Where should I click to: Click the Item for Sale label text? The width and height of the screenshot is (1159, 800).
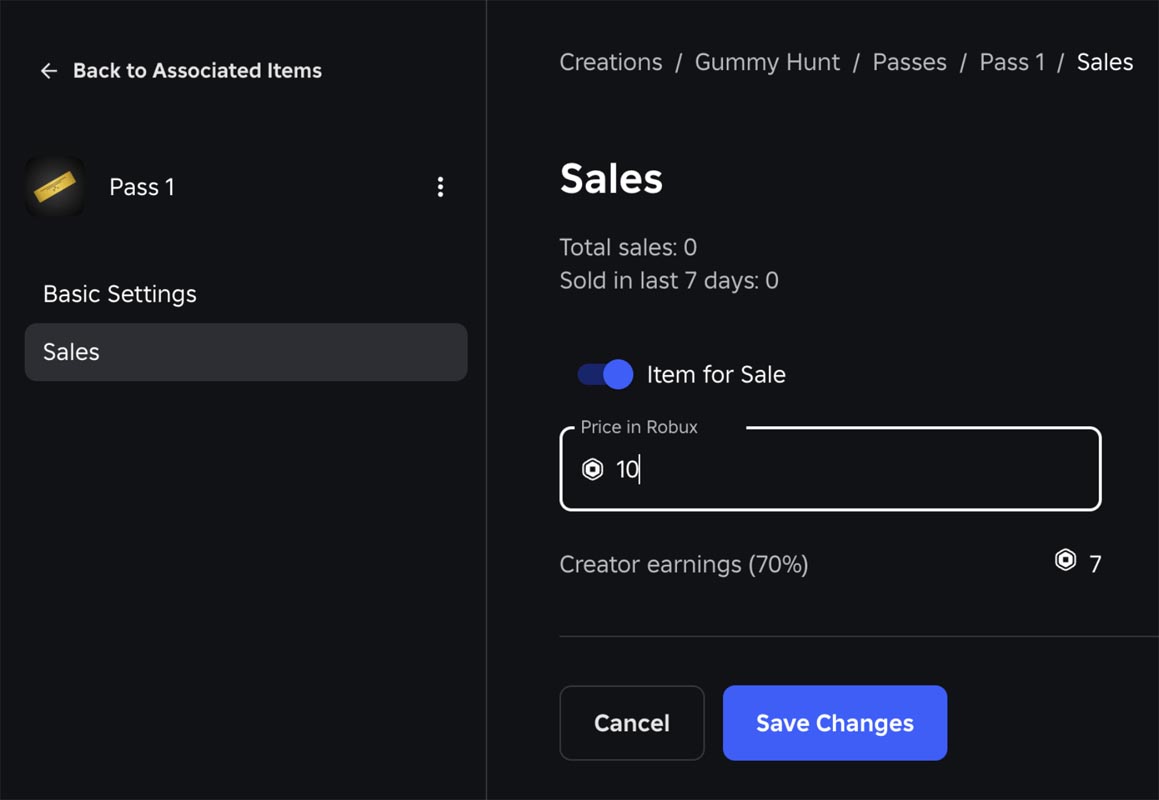(716, 375)
